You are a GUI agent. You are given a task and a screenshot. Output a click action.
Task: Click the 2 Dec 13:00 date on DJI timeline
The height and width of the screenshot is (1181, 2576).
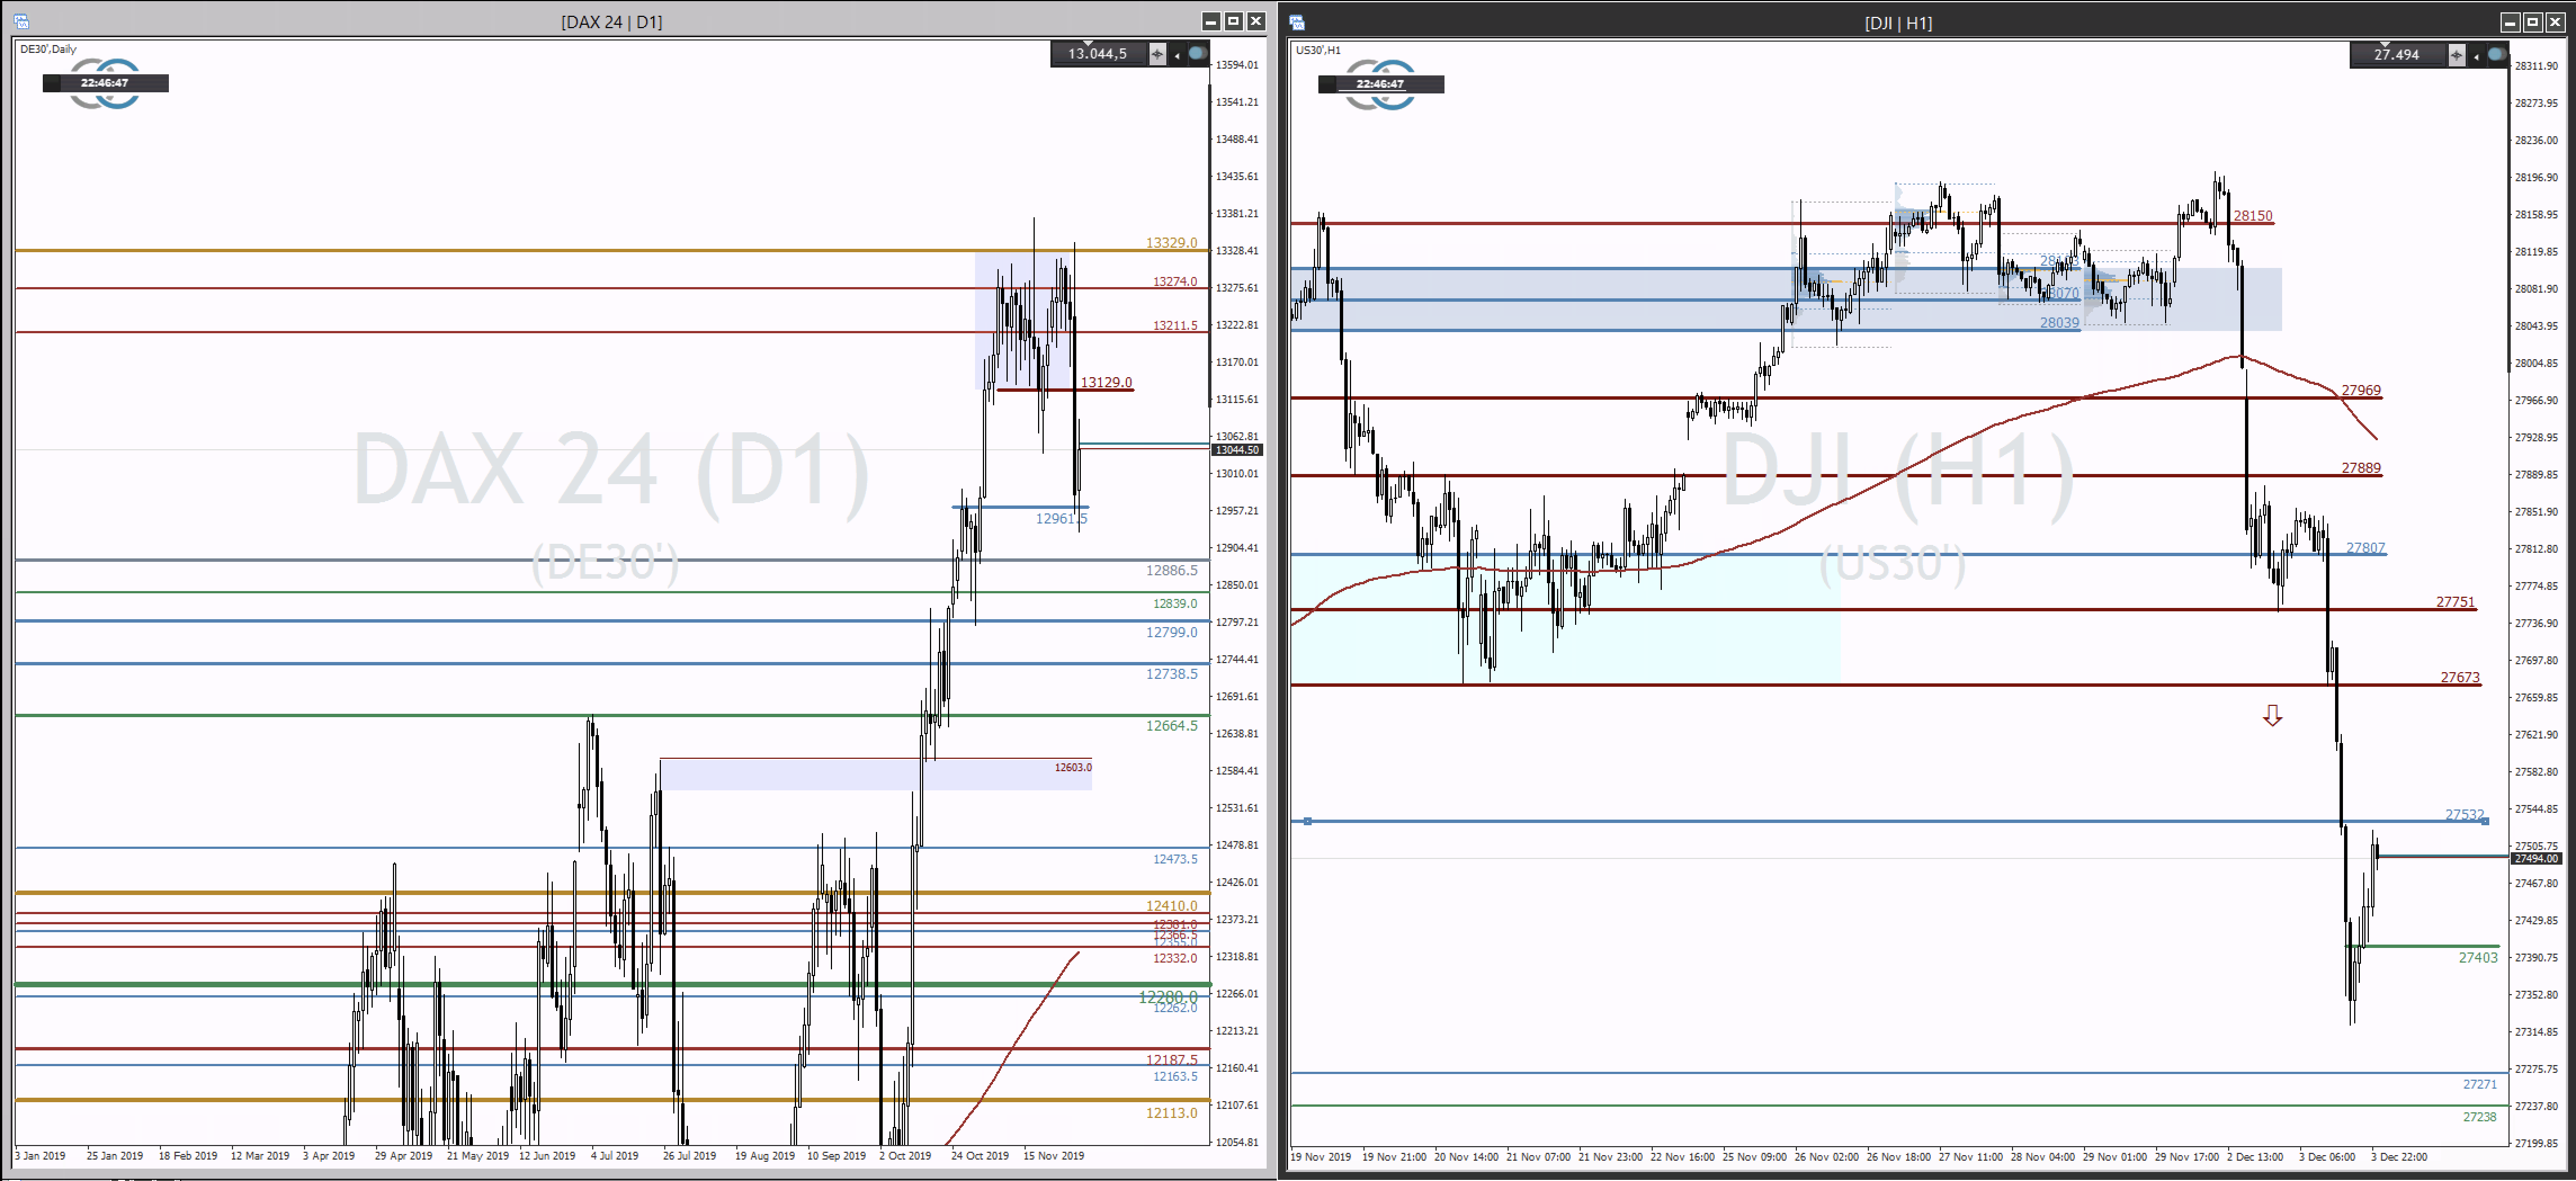tap(2254, 1156)
